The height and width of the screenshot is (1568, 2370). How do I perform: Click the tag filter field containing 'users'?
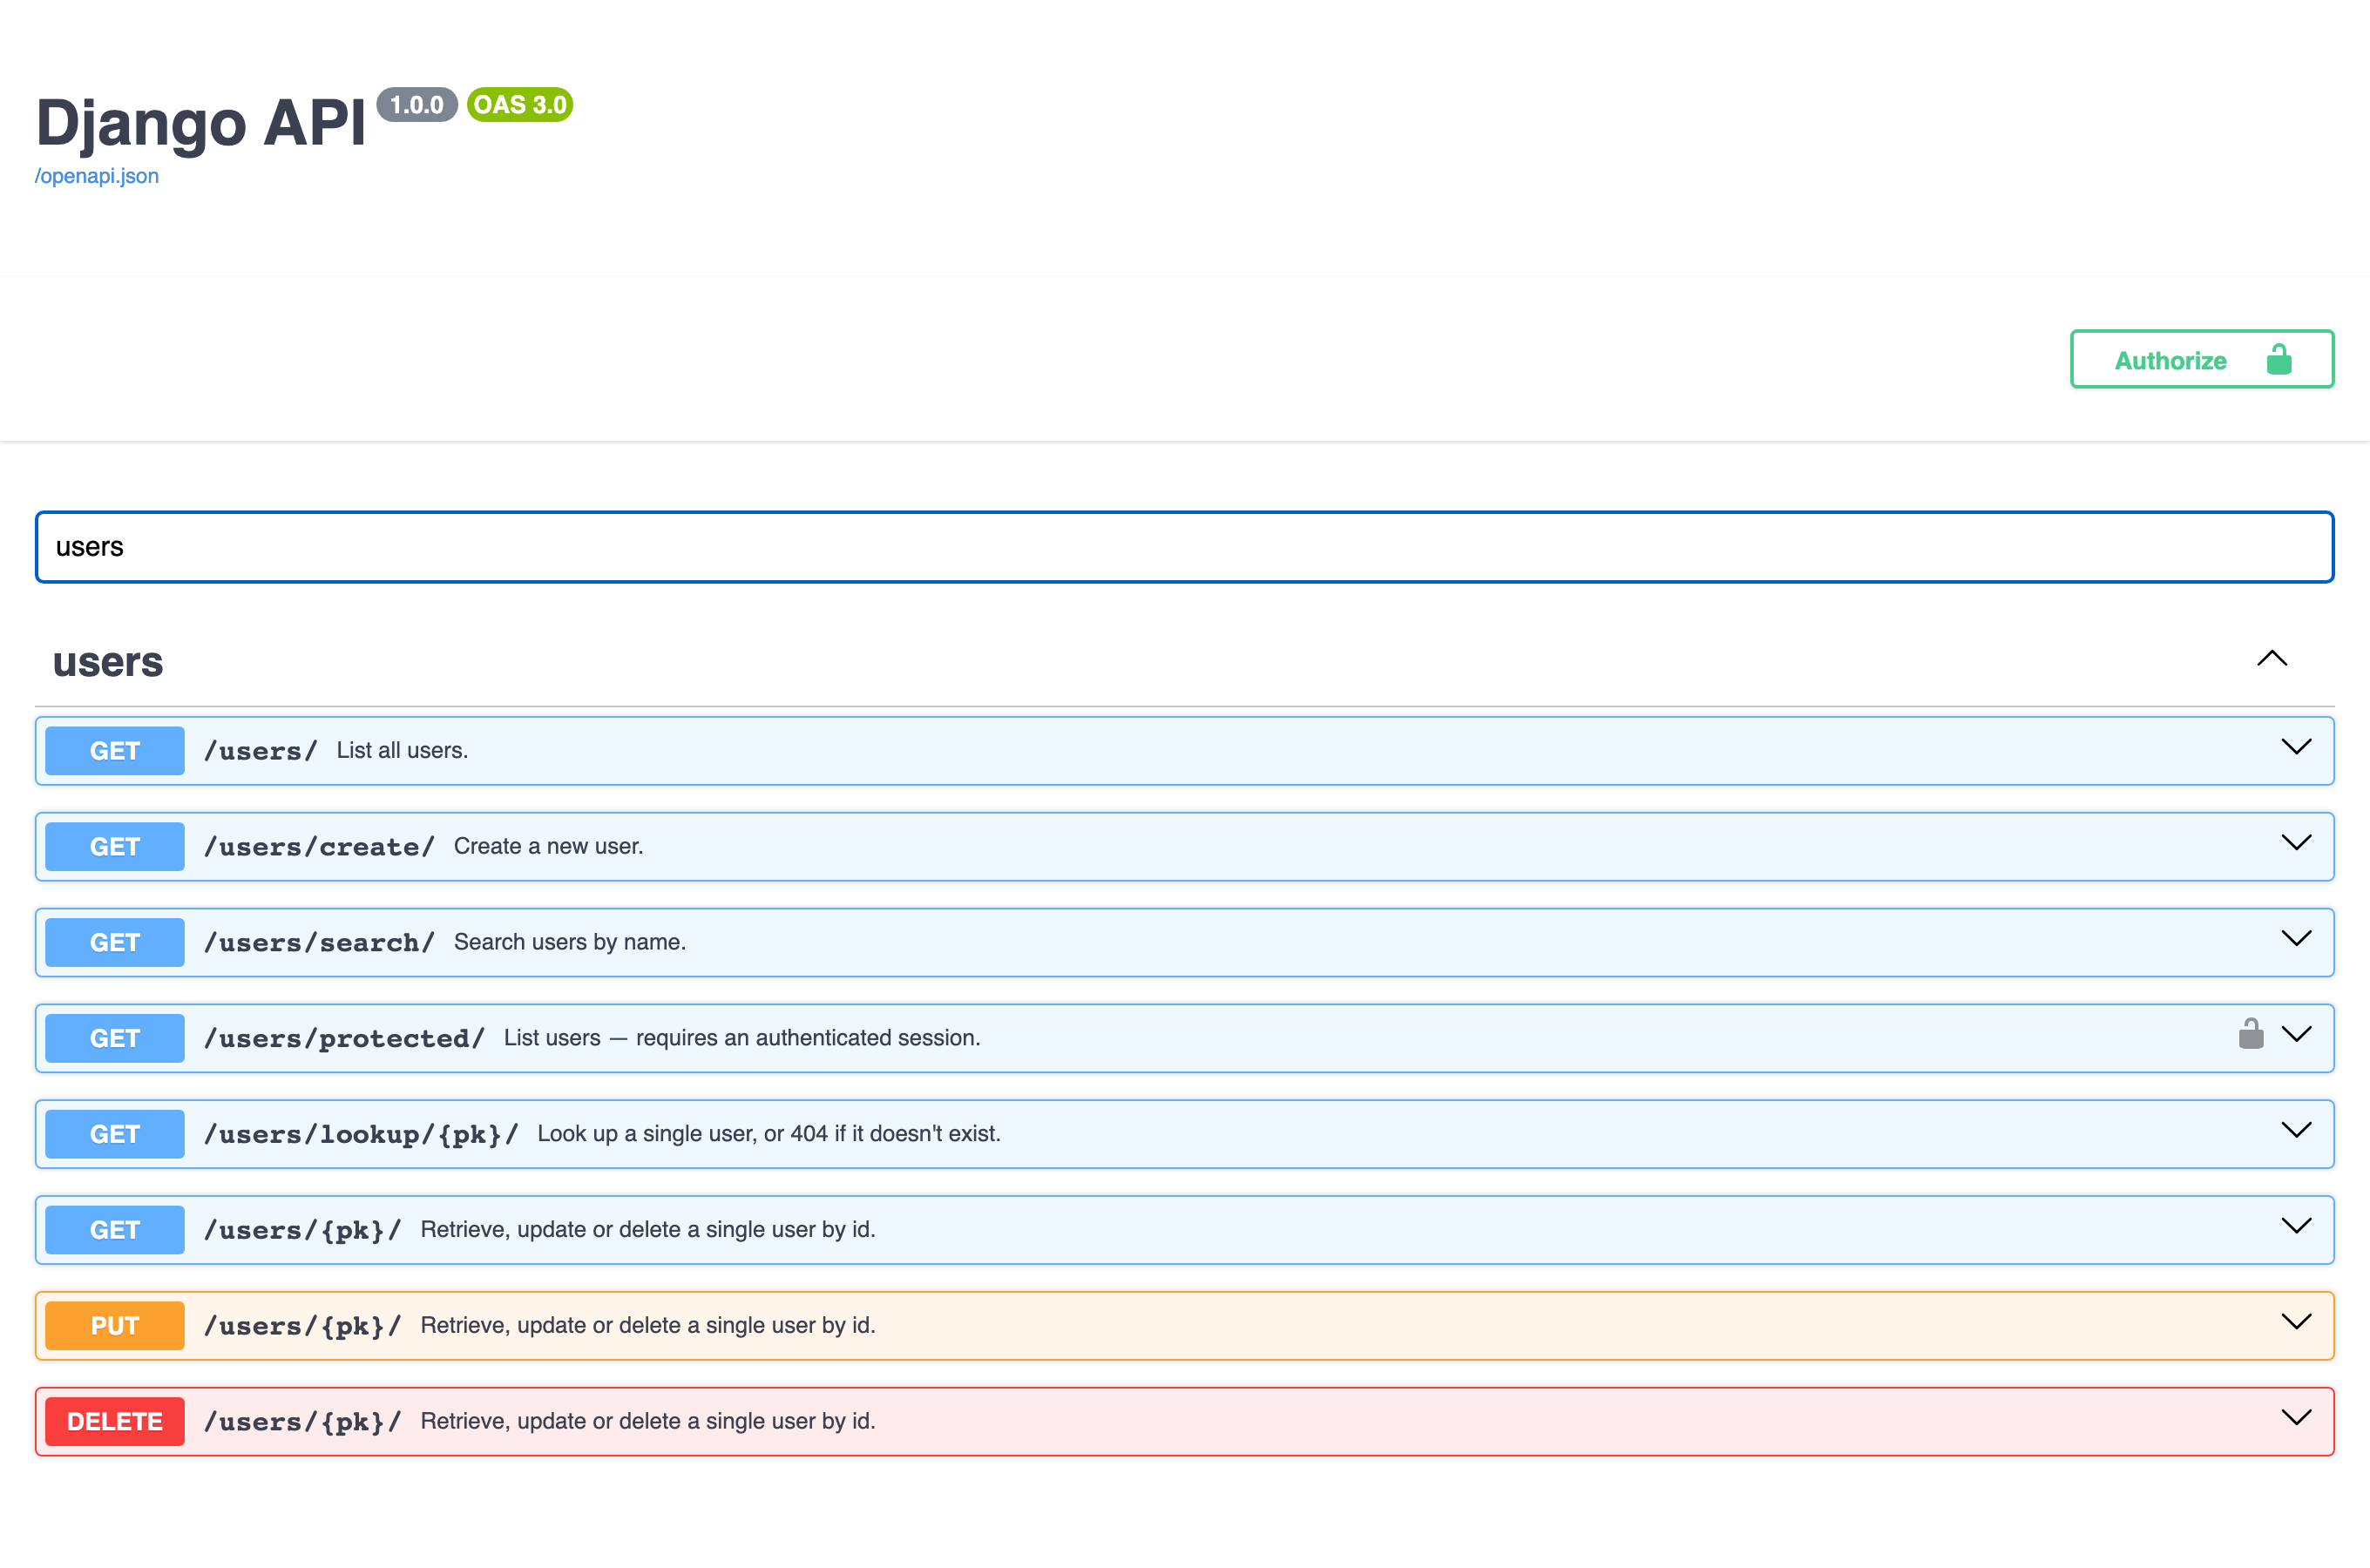click(1185, 547)
